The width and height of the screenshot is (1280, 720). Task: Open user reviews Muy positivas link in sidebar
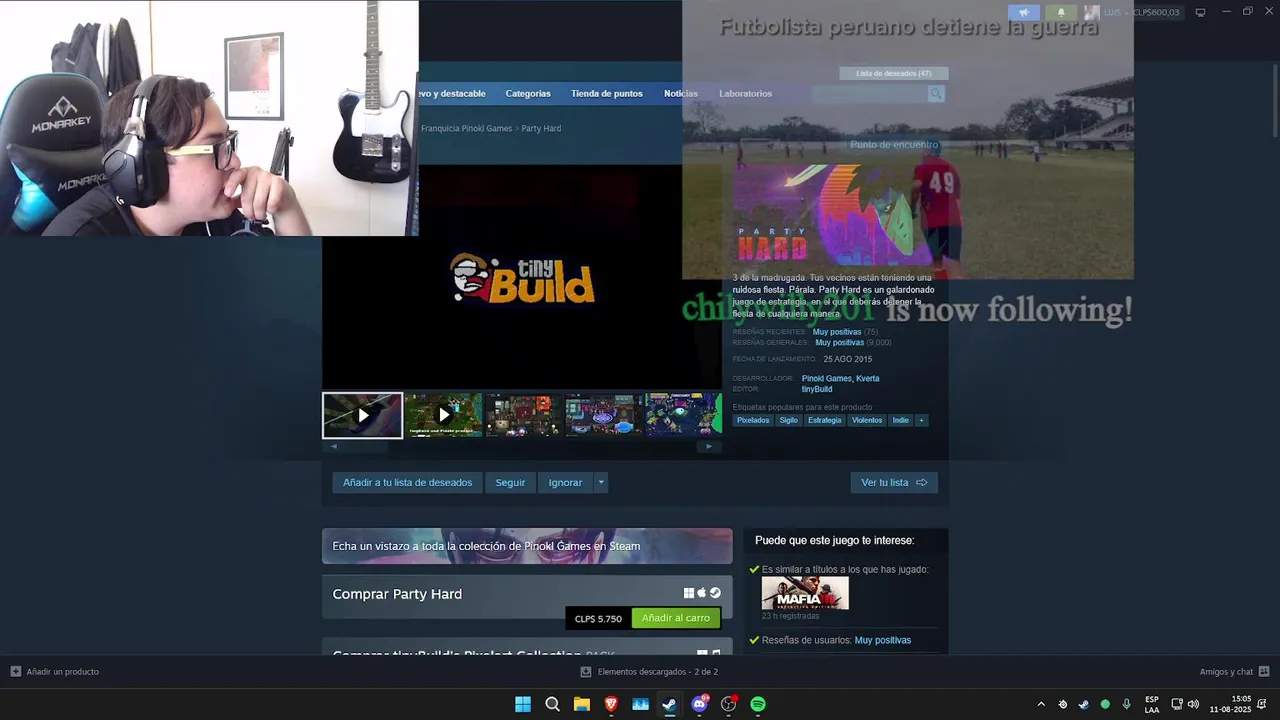click(882, 640)
